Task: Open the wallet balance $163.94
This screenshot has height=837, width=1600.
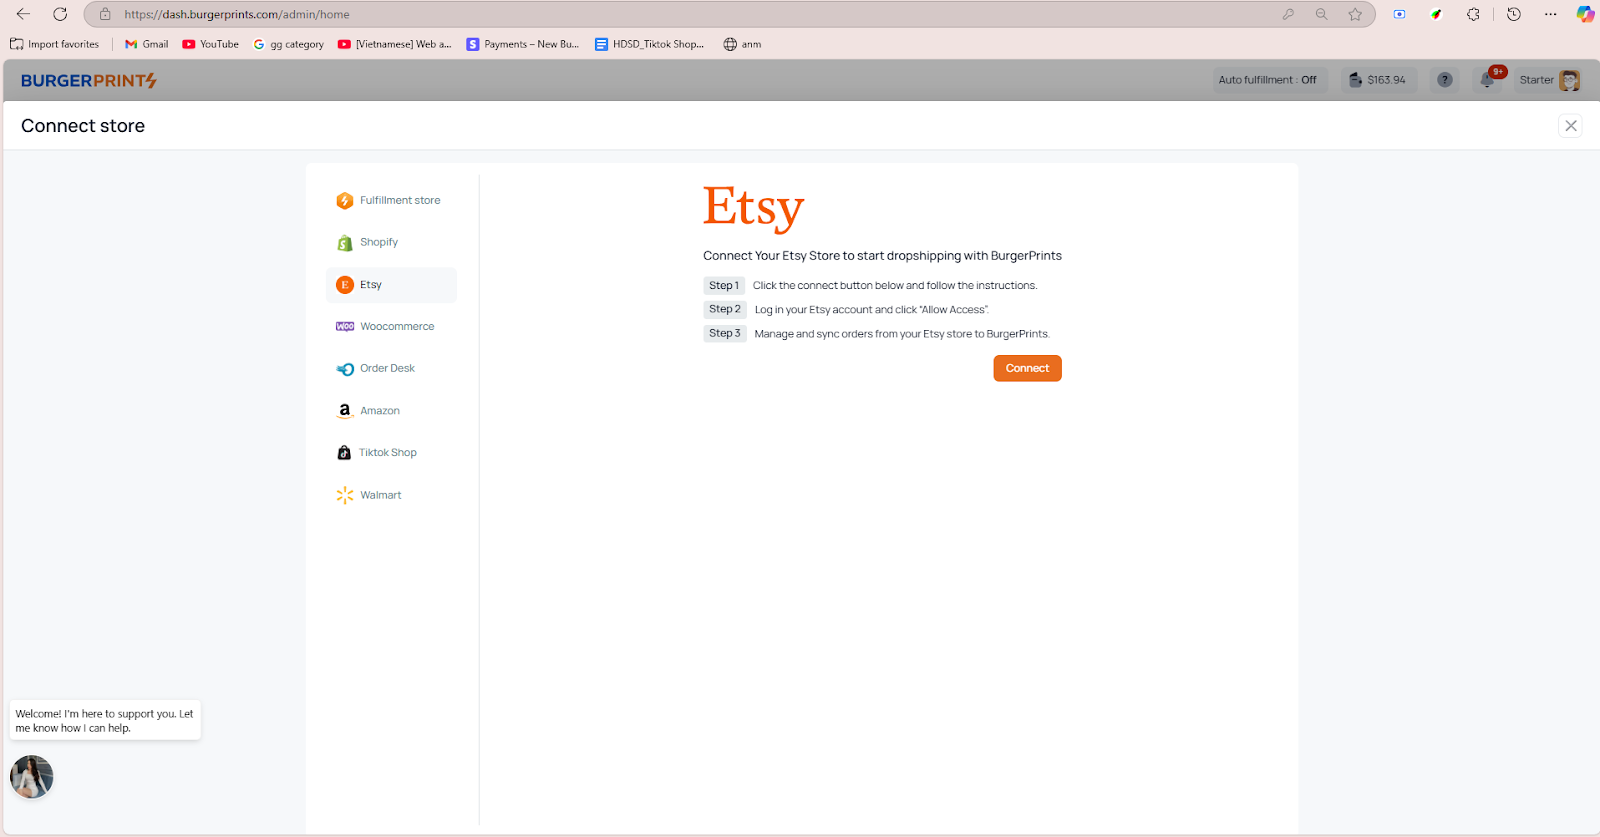Action: (1378, 80)
